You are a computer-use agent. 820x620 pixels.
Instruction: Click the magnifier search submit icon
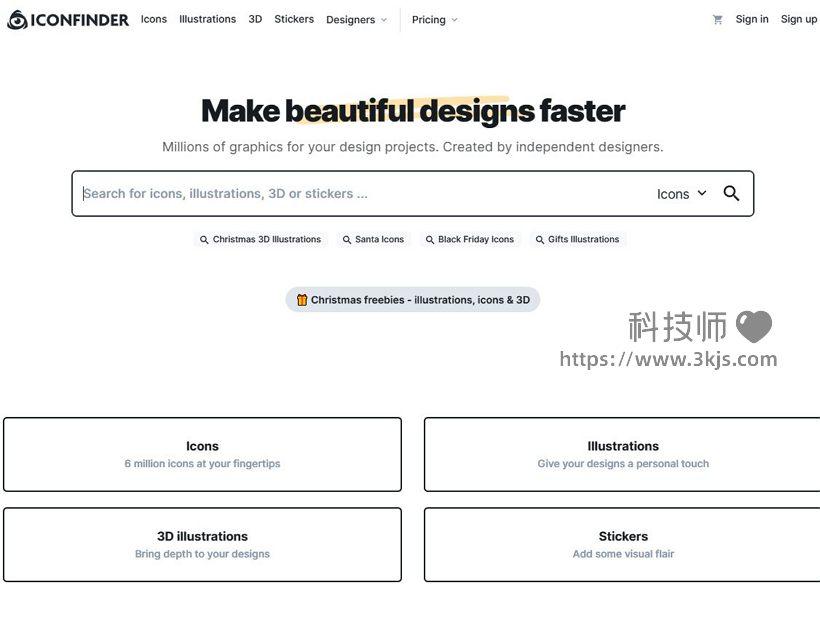[731, 193]
